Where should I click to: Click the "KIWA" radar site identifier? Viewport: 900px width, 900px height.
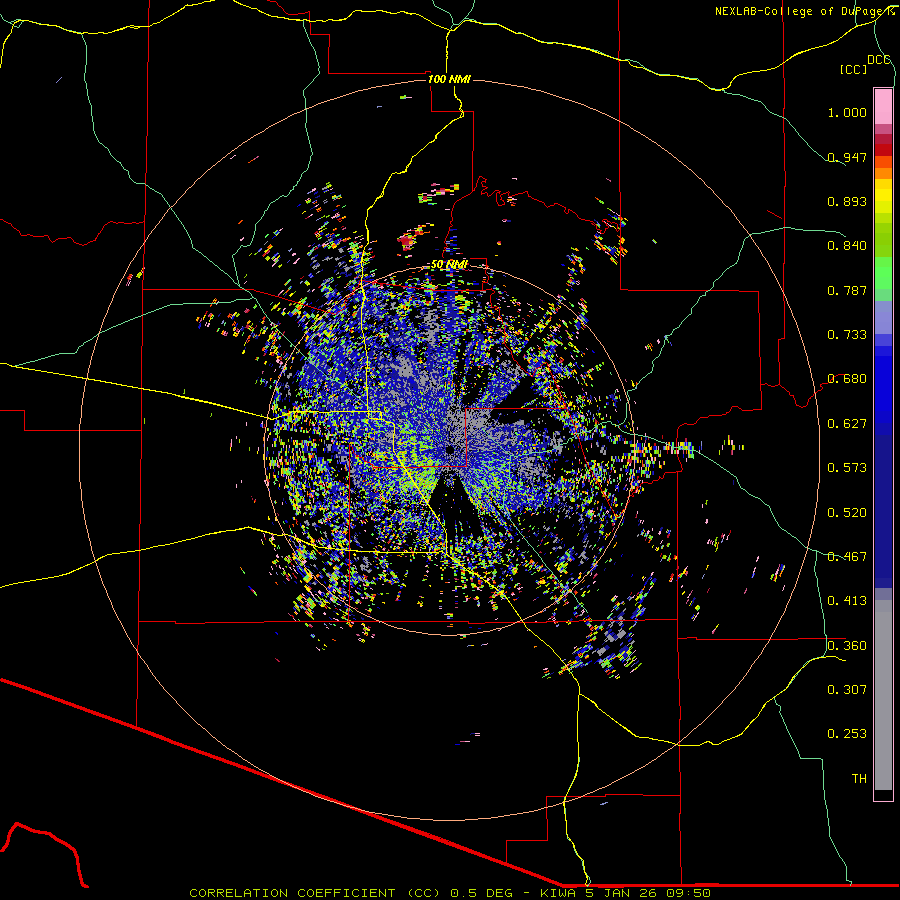click(557, 893)
